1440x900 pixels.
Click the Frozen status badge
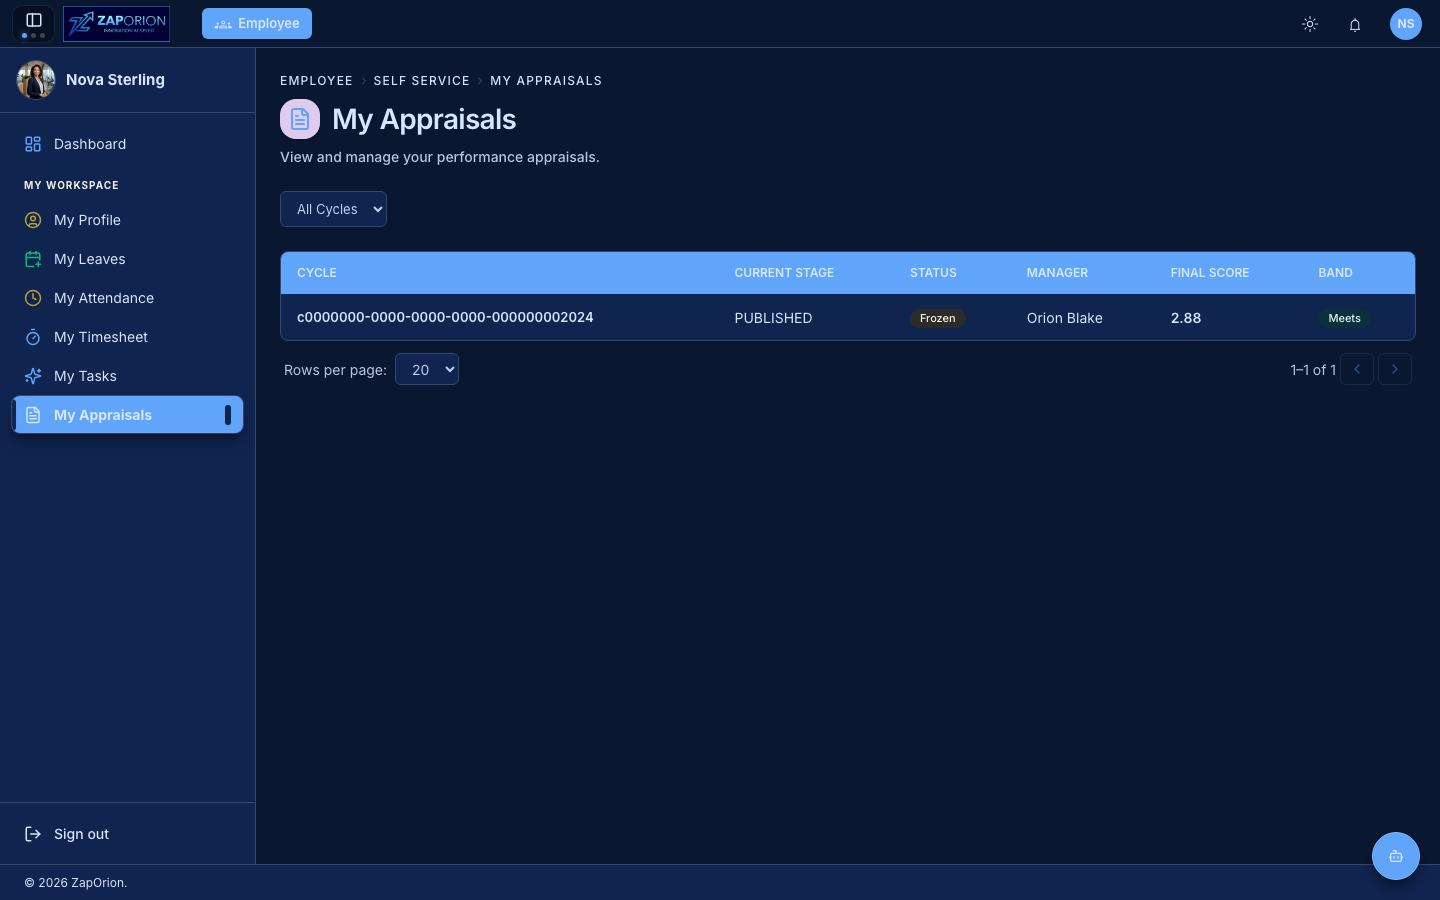[x=937, y=318]
